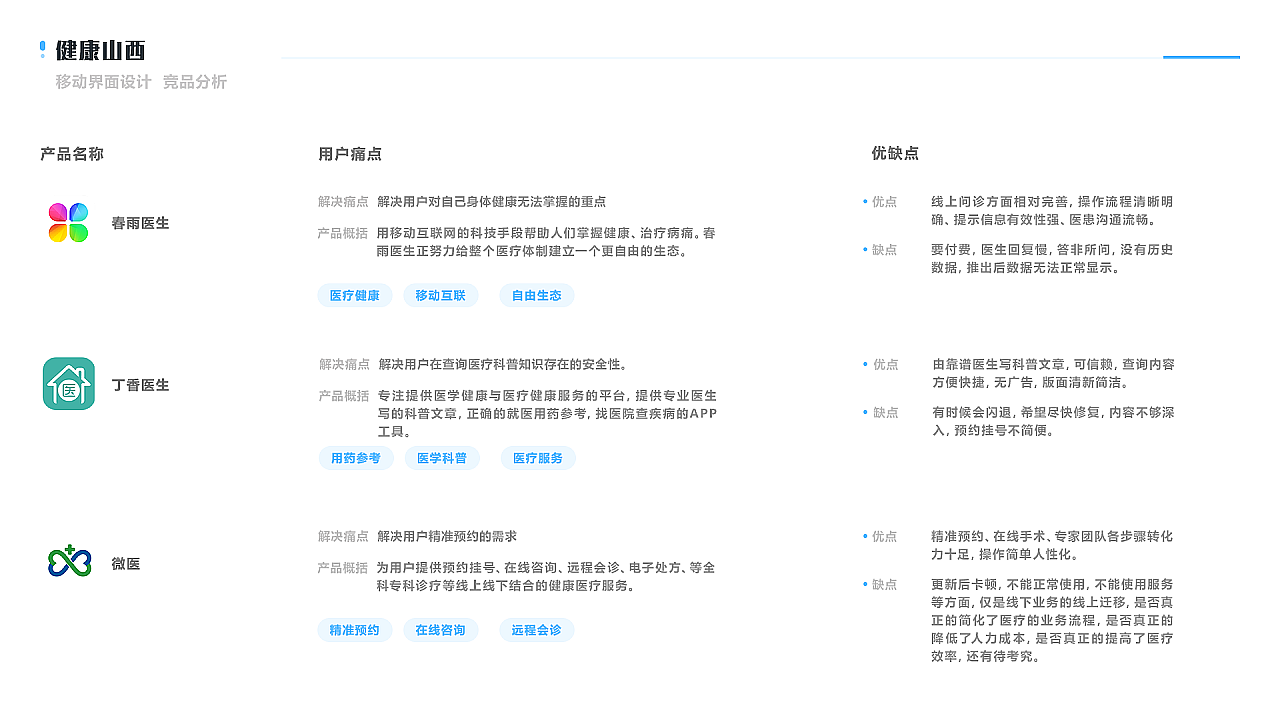Click paragraph starting 专注提供医学健康与医疗健康服务
Screen dimensions: 1280x720
click(547, 414)
